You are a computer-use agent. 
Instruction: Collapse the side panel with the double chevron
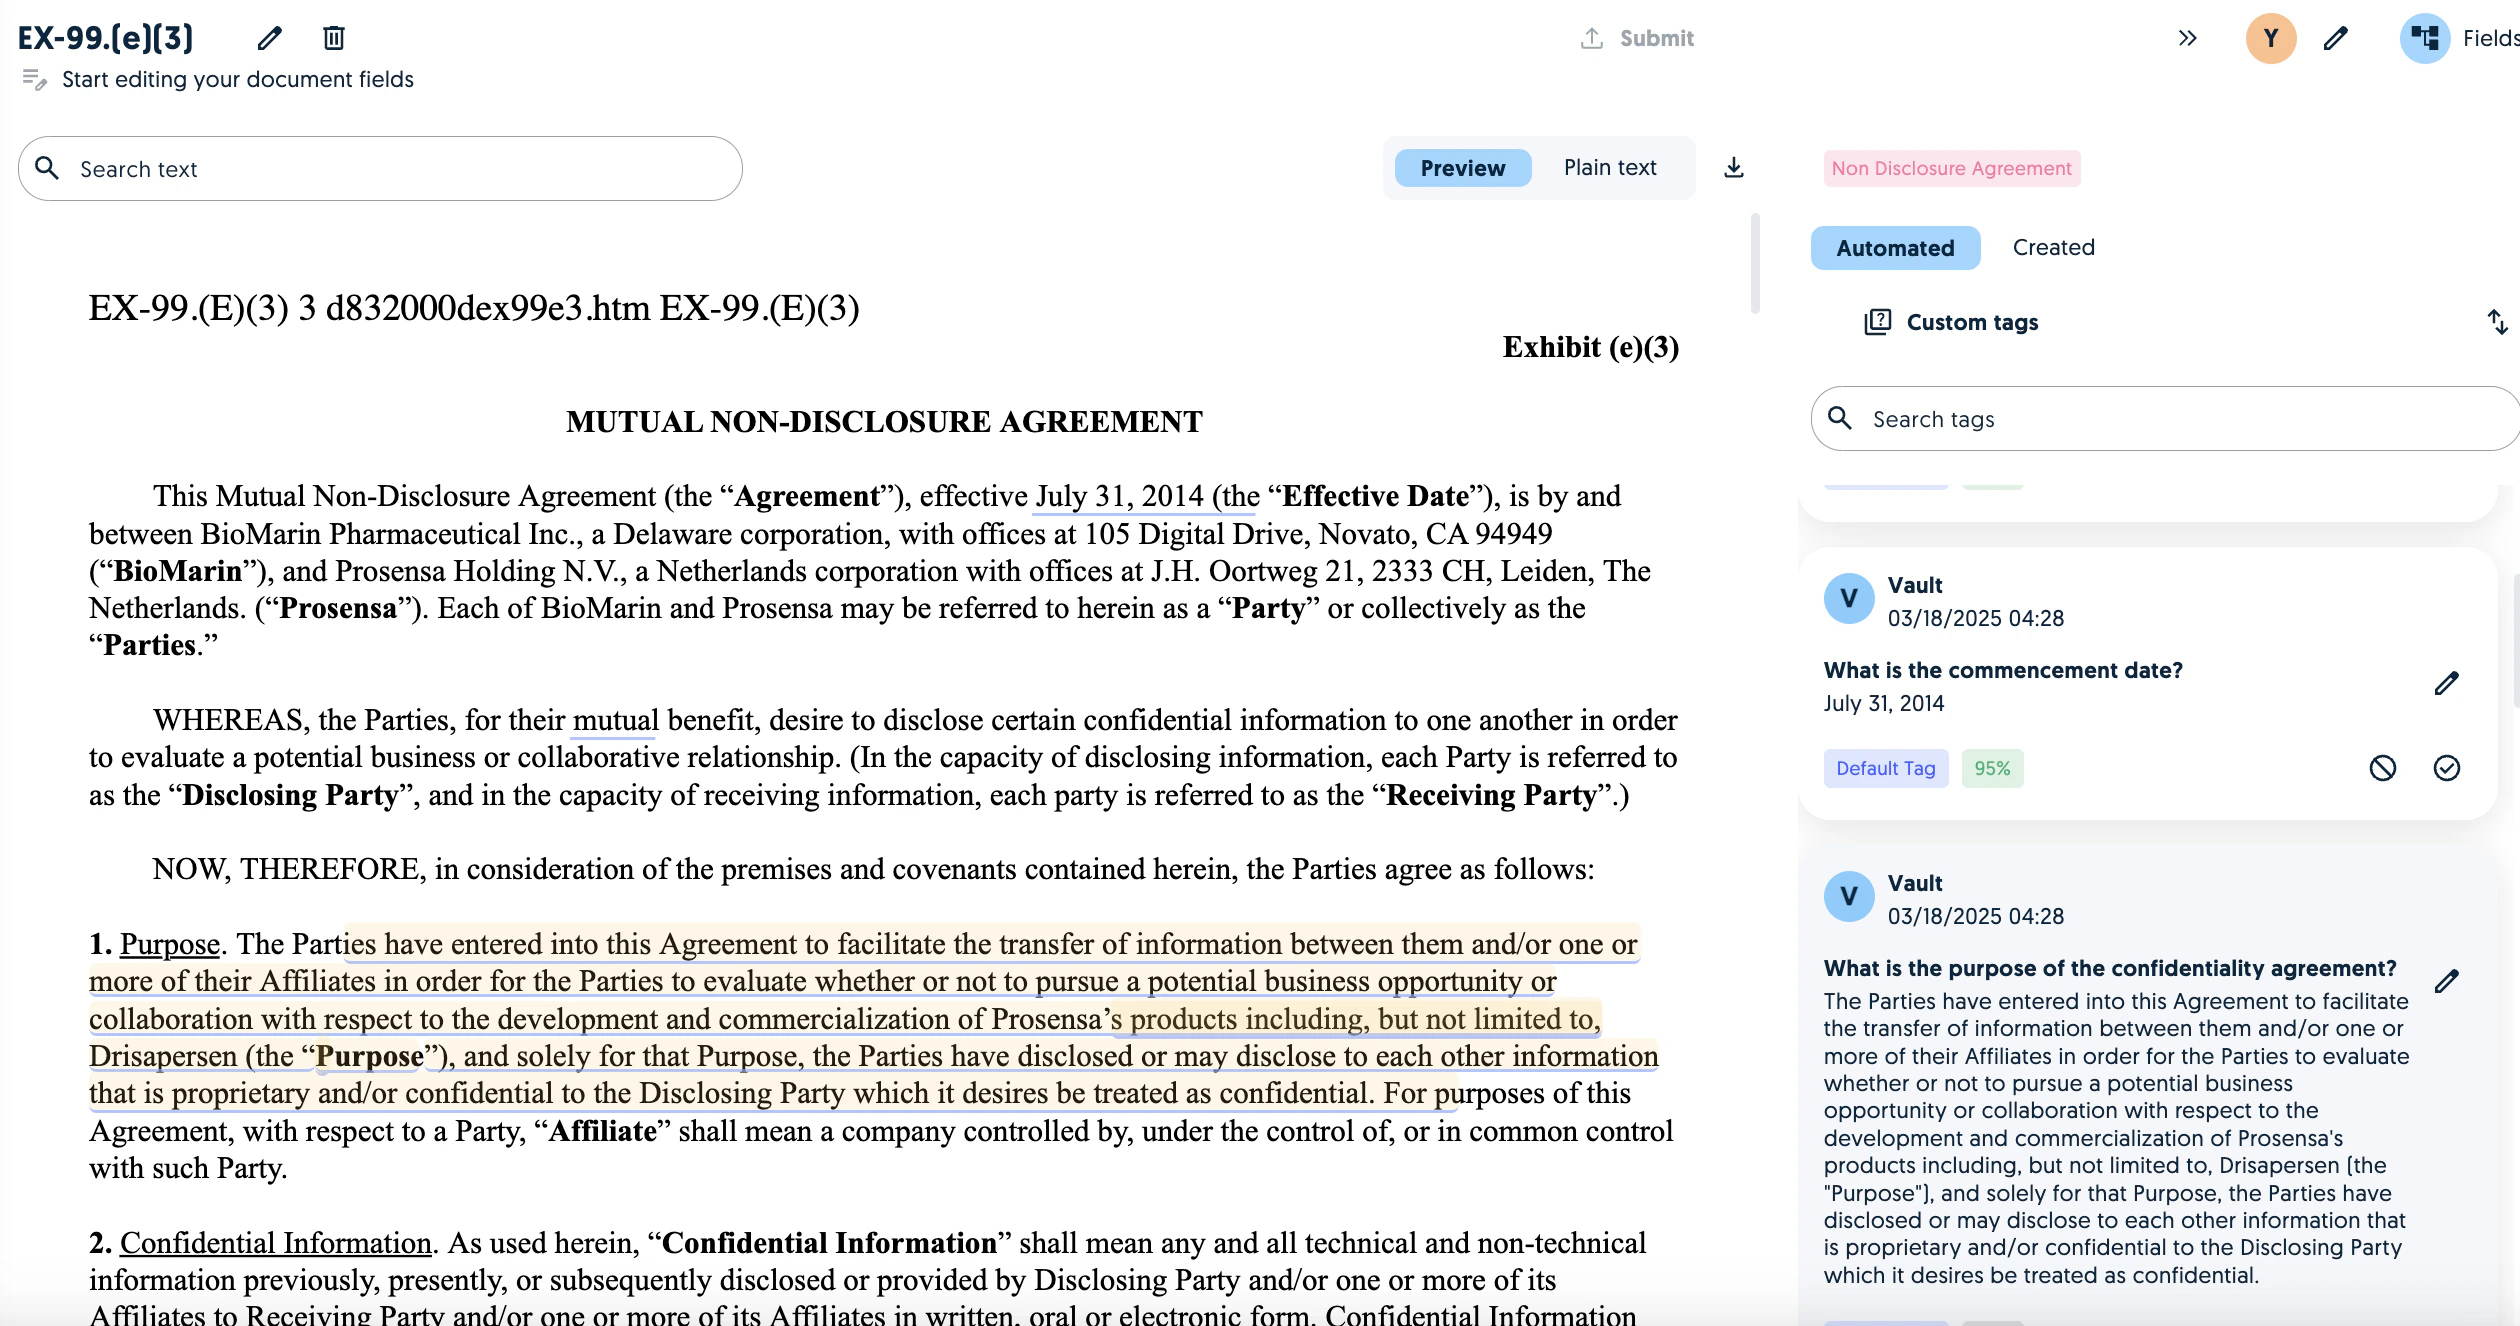[x=2188, y=38]
